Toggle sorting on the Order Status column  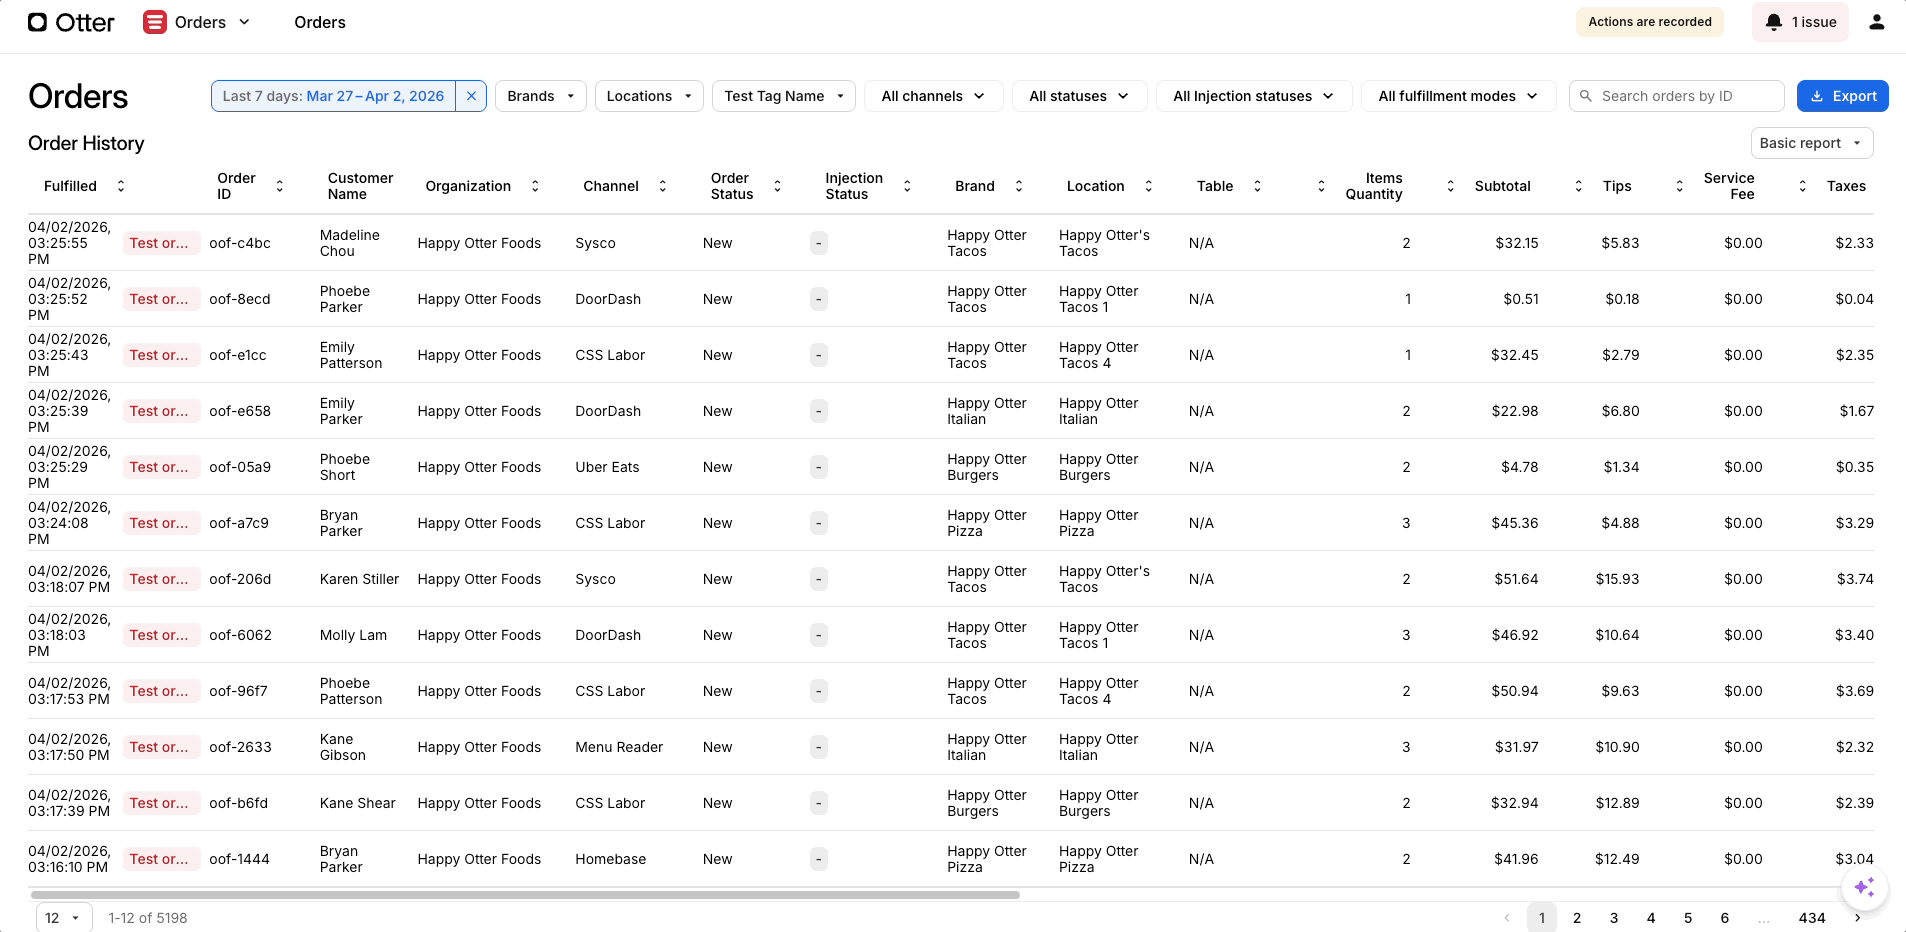778,185
